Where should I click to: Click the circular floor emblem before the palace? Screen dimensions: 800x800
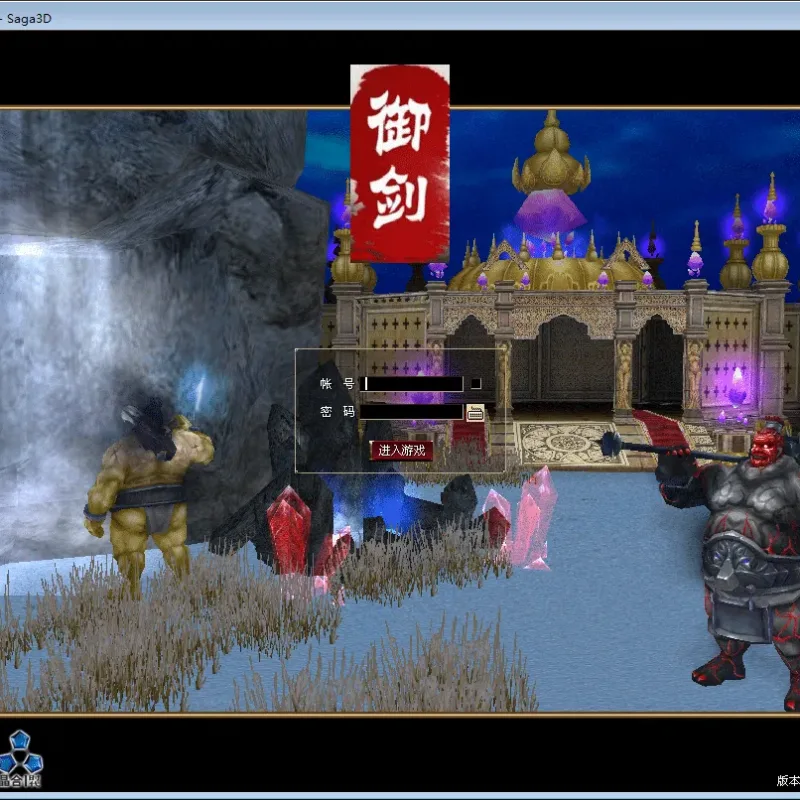pyautogui.click(x=568, y=443)
